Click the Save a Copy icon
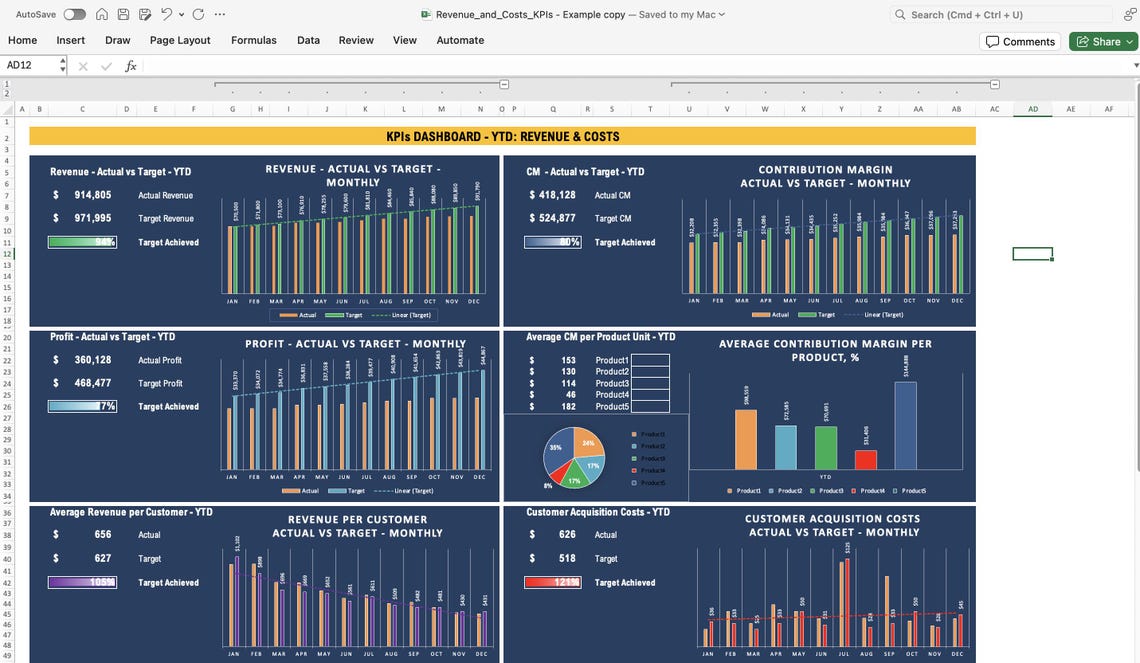Image resolution: width=1140 pixels, height=663 pixels. (x=144, y=14)
